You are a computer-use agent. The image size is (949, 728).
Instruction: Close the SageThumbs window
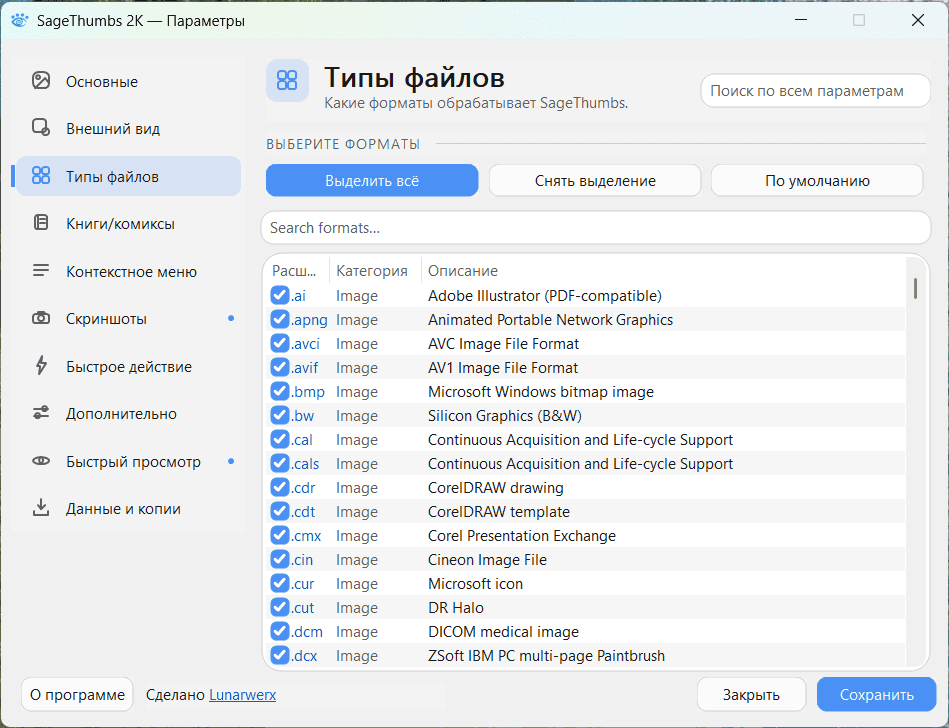click(918, 20)
